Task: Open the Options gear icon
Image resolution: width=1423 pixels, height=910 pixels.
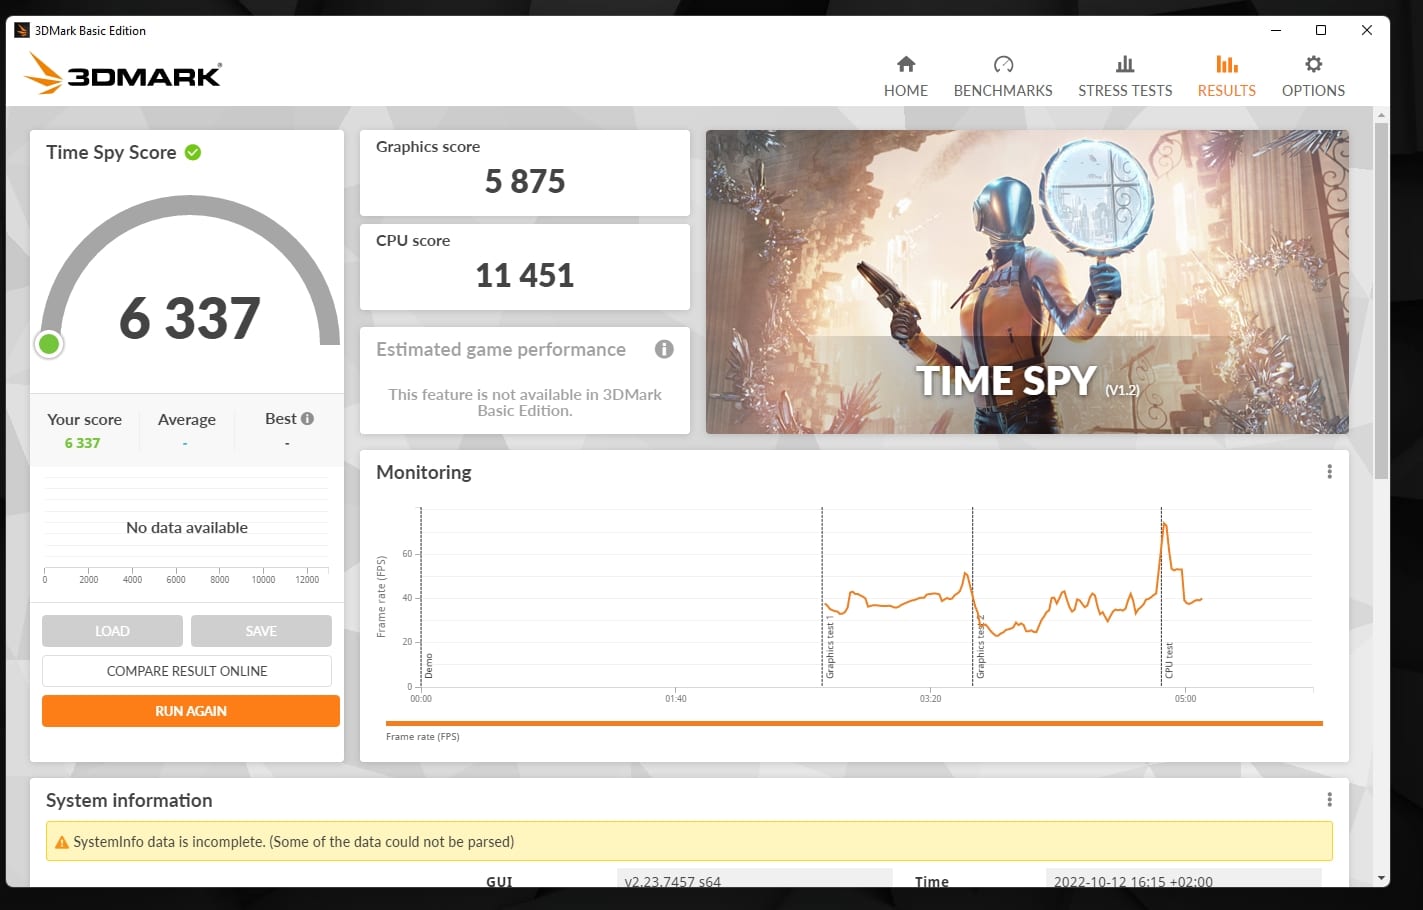Action: (x=1313, y=65)
